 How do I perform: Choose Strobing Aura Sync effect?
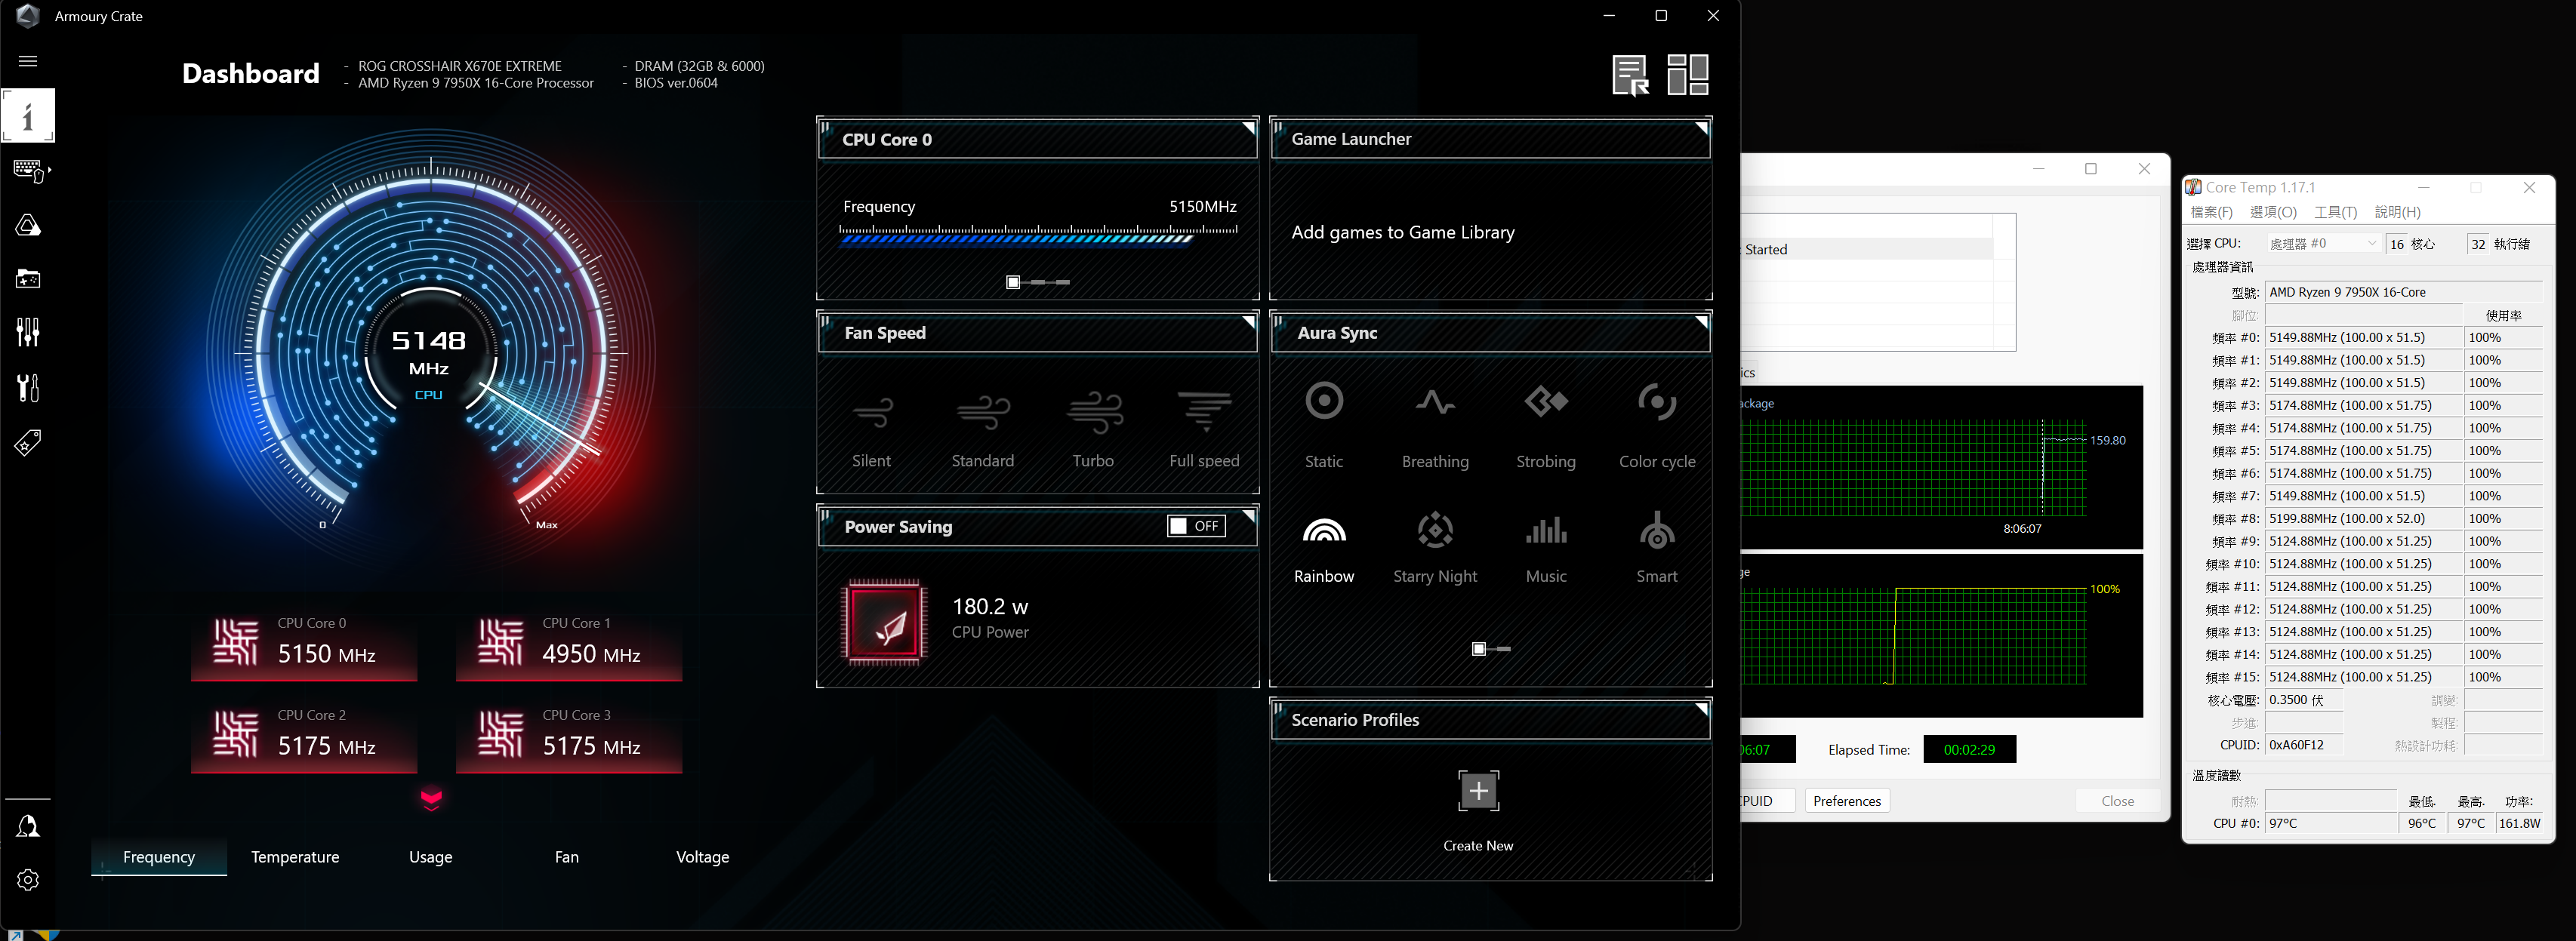pyautogui.click(x=1546, y=425)
